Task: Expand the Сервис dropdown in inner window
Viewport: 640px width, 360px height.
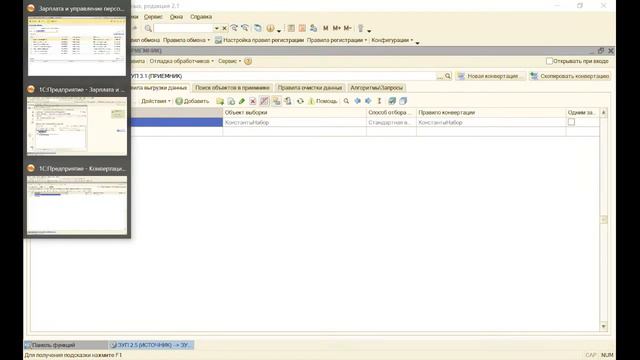Action: point(229,61)
